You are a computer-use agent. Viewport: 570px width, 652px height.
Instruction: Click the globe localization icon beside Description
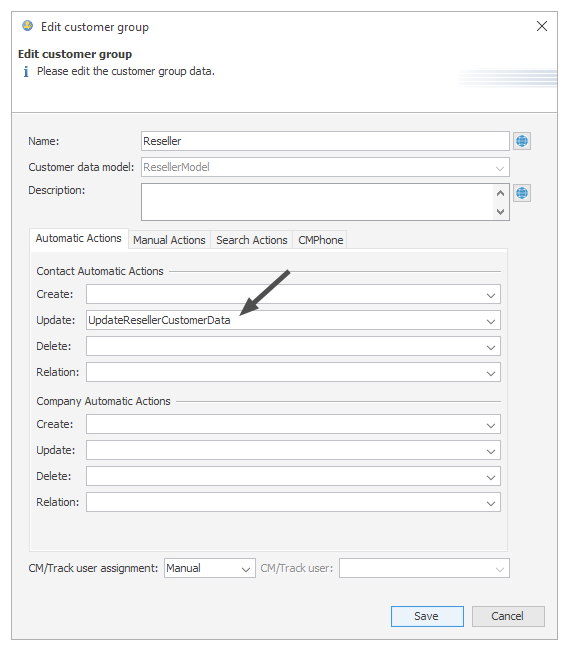tap(522, 193)
